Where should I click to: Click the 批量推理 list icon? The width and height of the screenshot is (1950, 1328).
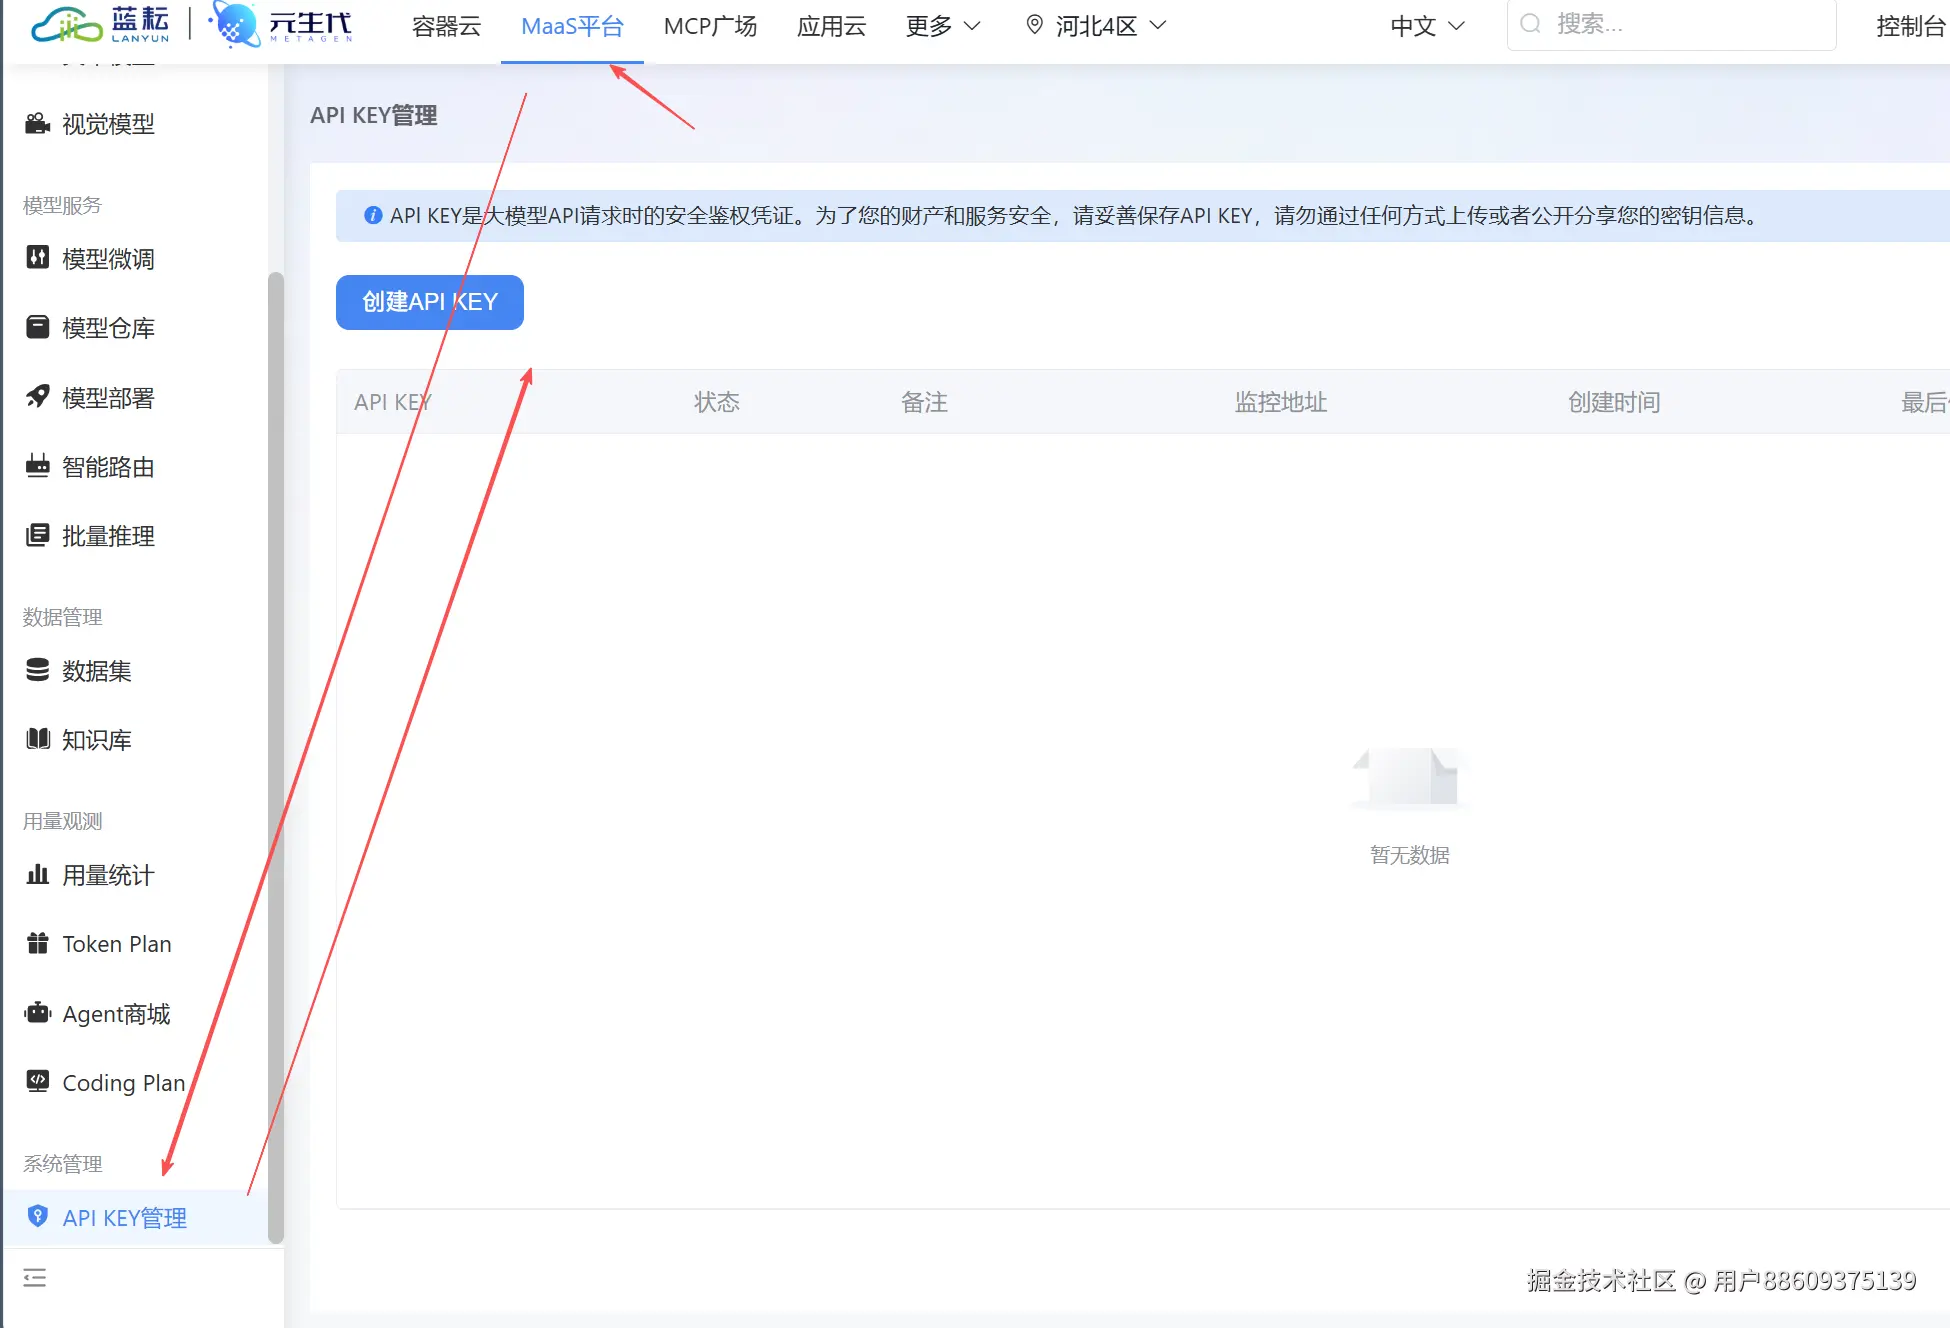pyautogui.click(x=38, y=535)
